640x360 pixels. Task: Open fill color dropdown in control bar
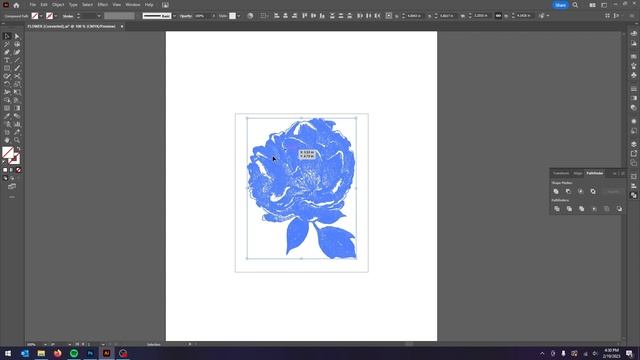click(x=41, y=16)
